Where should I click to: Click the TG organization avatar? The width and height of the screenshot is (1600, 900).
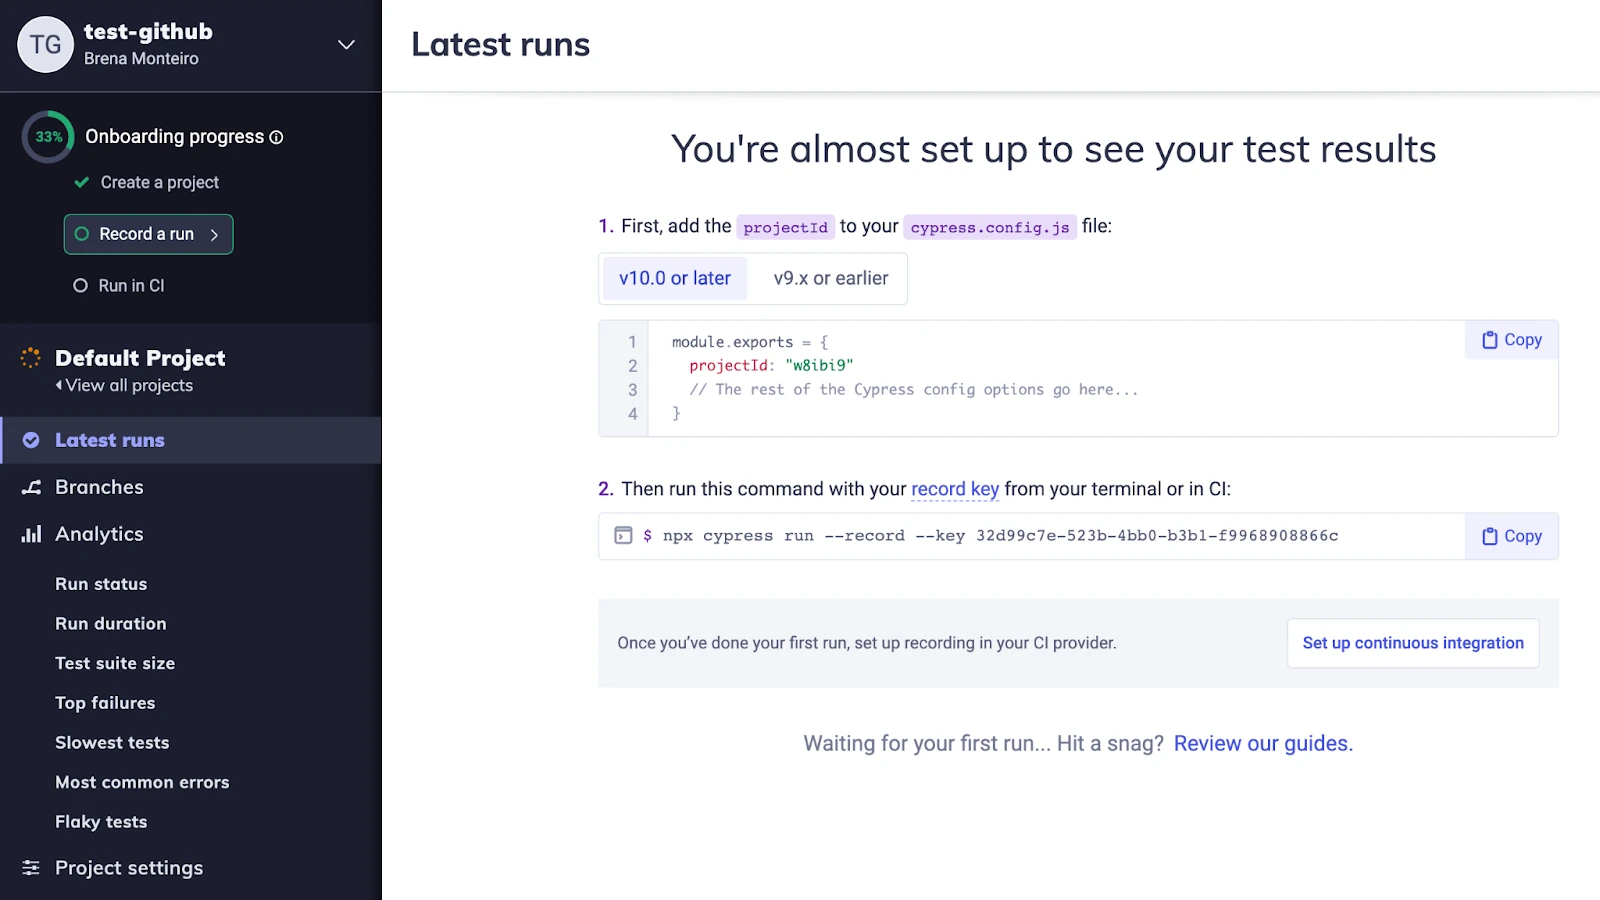click(46, 45)
